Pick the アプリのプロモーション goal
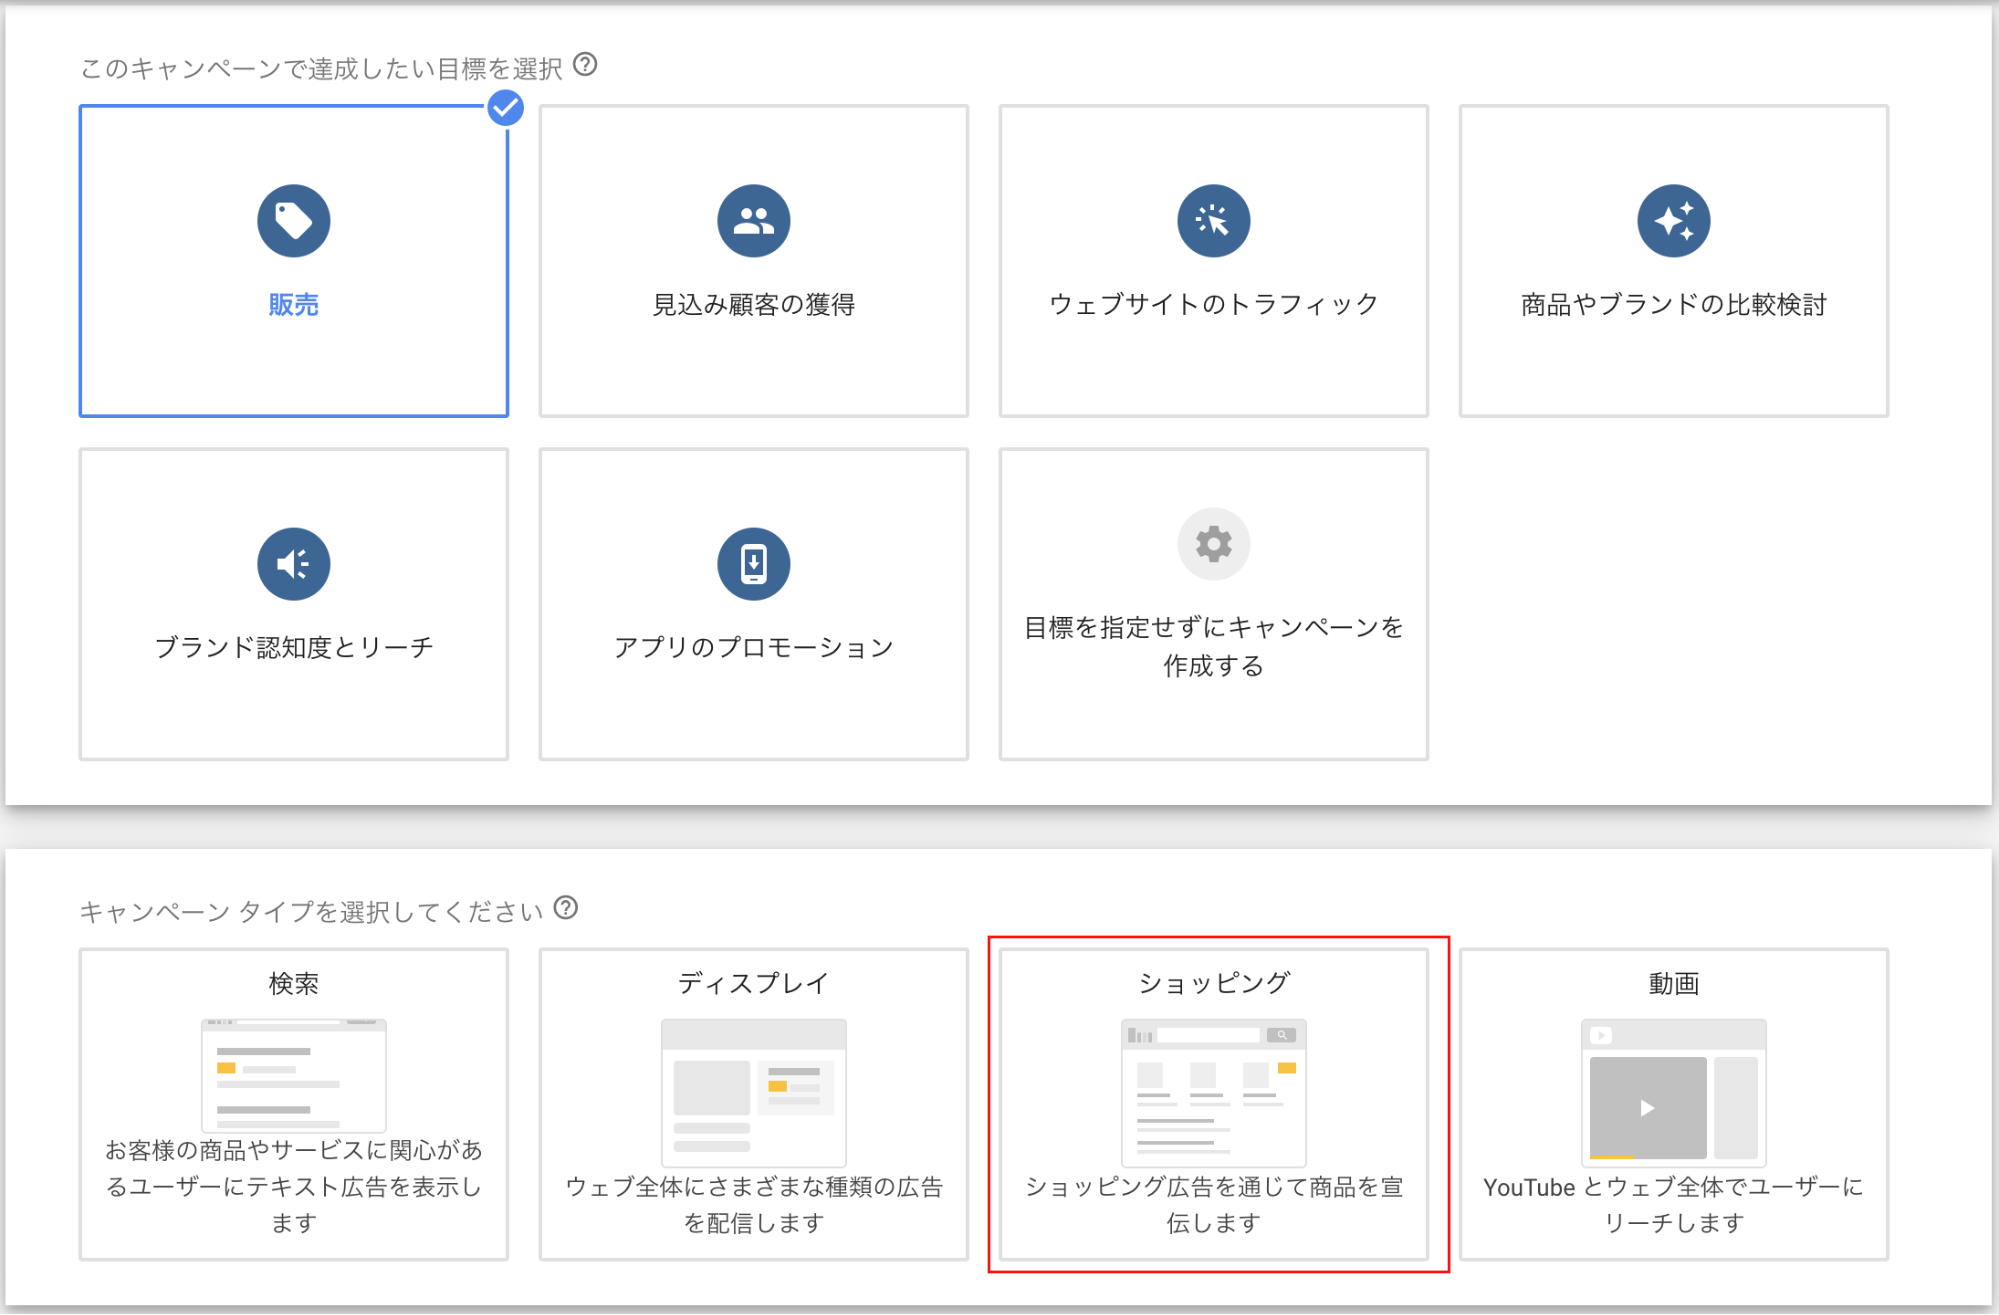The height and width of the screenshot is (1315, 1999). pos(753,600)
